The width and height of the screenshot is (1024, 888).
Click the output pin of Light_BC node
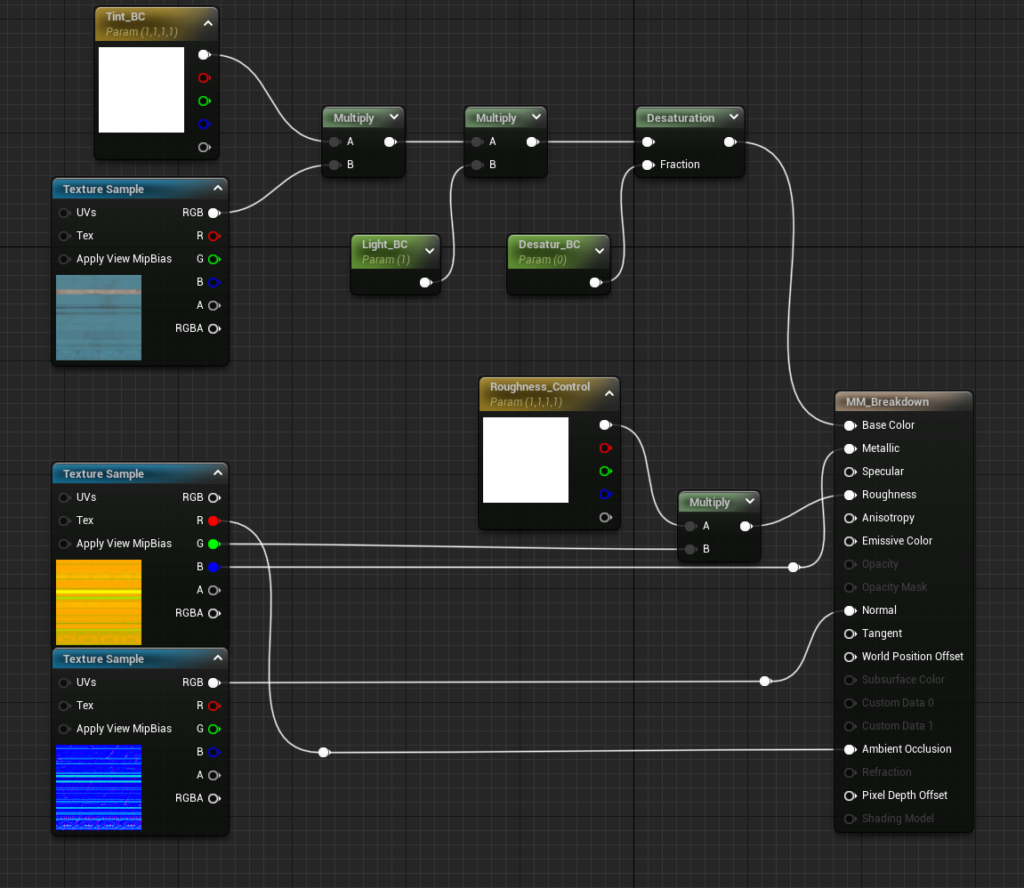[x=426, y=283]
